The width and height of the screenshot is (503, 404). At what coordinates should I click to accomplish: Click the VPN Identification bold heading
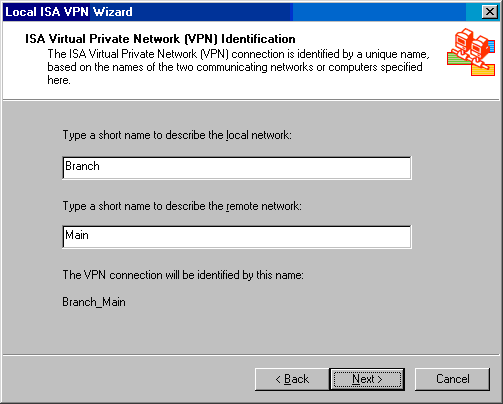tap(160, 39)
